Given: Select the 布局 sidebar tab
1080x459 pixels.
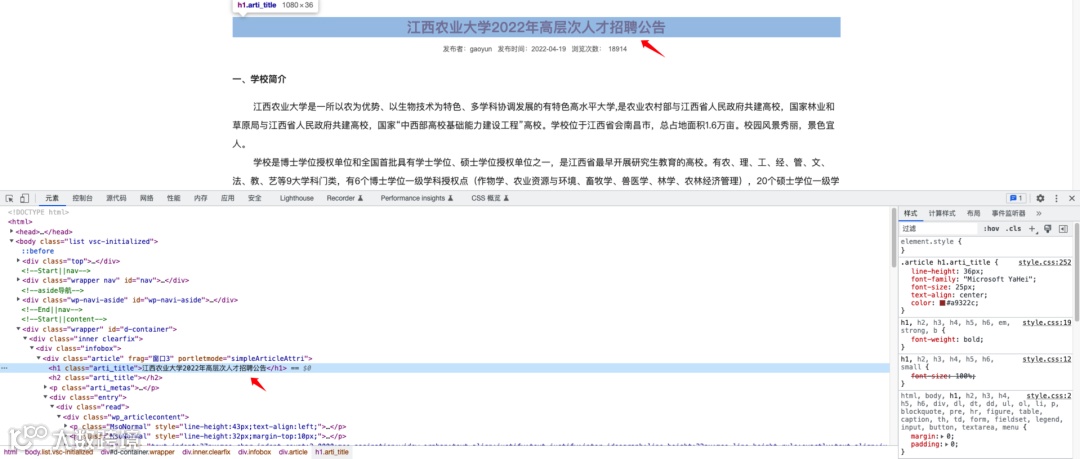Looking at the screenshot, I should [973, 214].
